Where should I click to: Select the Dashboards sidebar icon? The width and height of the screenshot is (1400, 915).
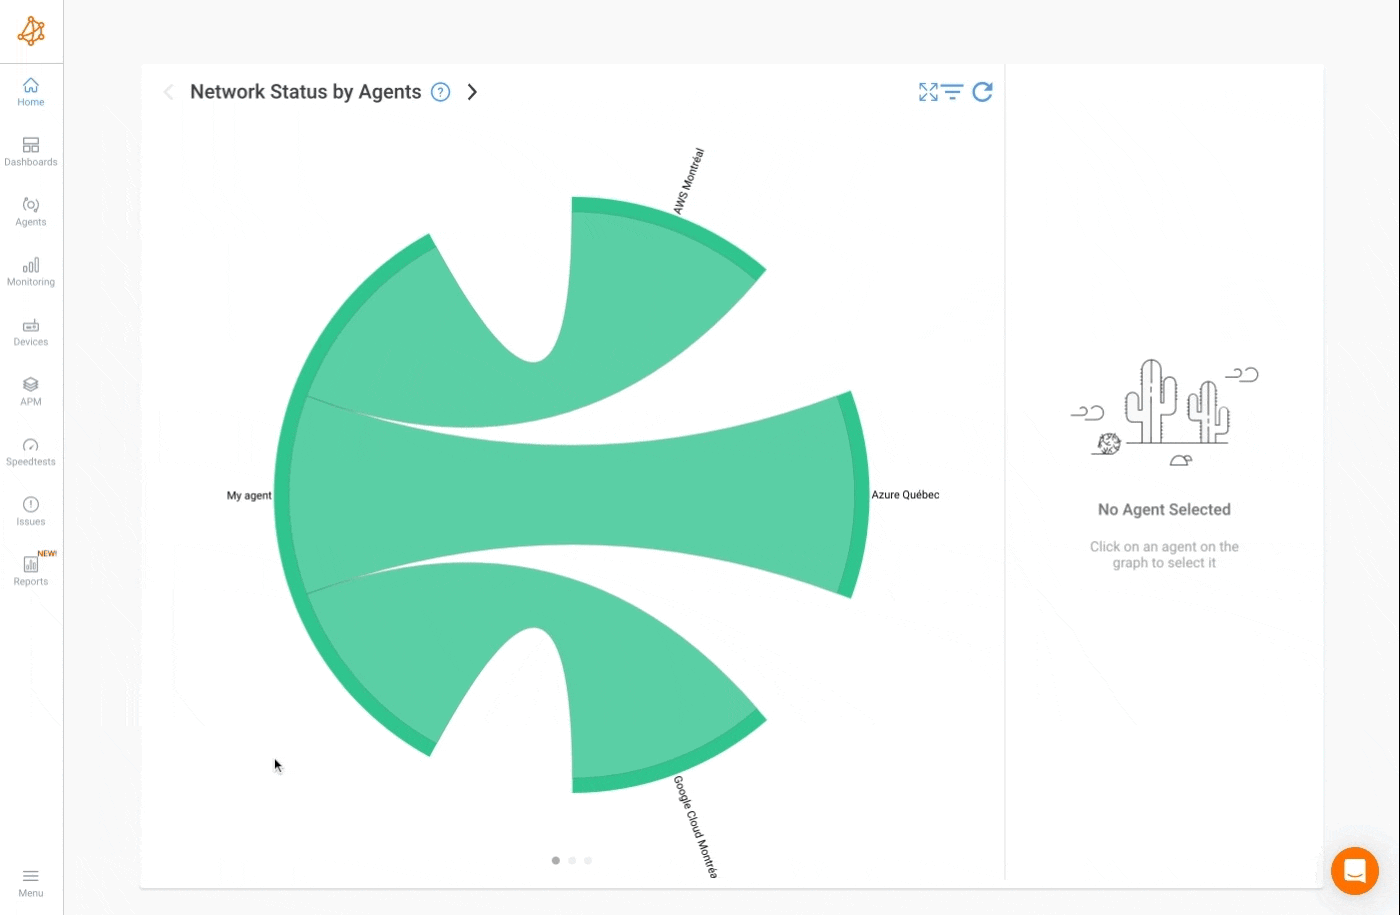[30, 151]
